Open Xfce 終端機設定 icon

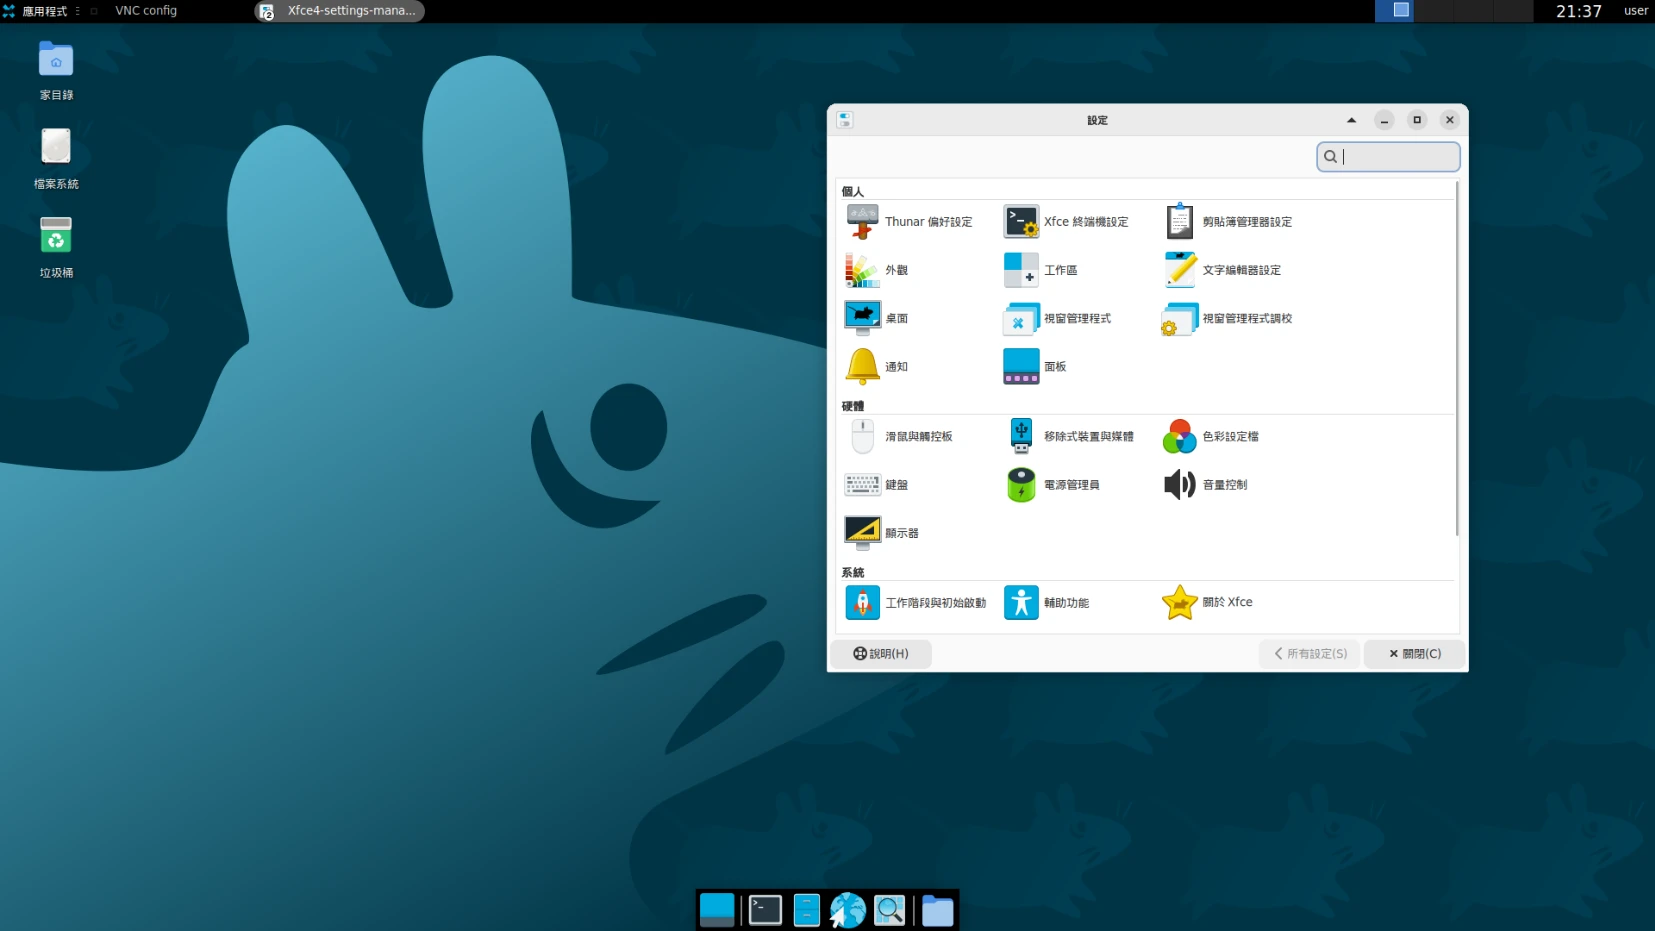pos(1021,222)
